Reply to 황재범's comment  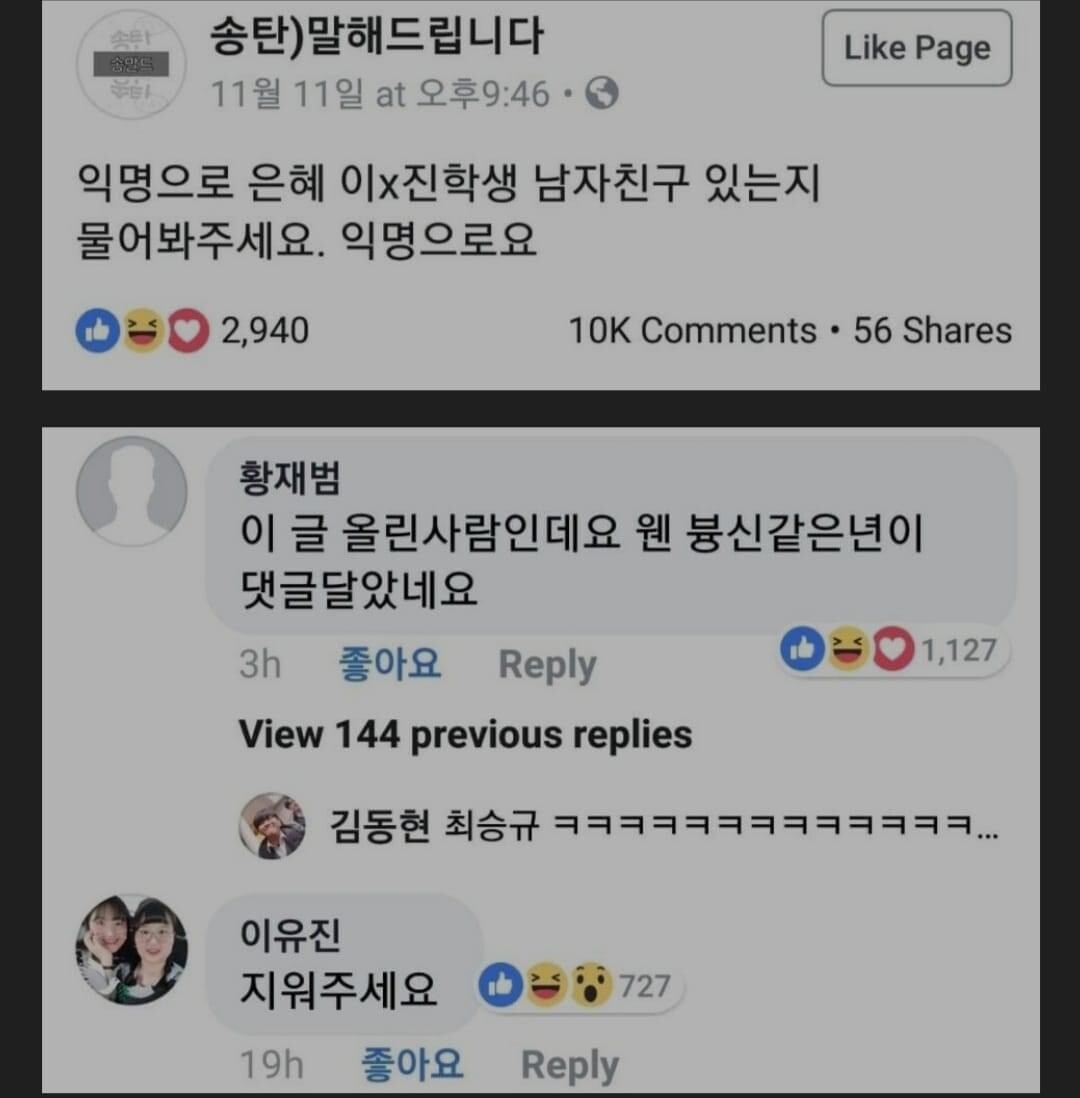(x=547, y=665)
